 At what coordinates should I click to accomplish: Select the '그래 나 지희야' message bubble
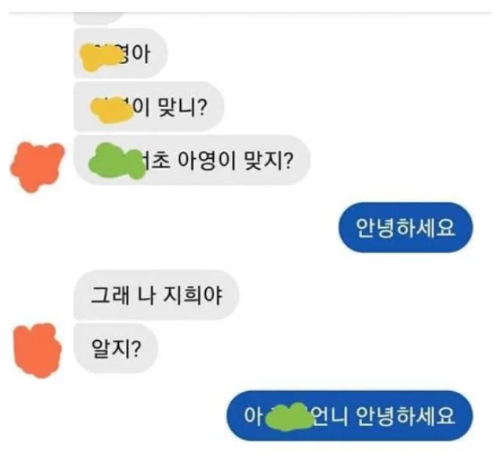click(156, 295)
